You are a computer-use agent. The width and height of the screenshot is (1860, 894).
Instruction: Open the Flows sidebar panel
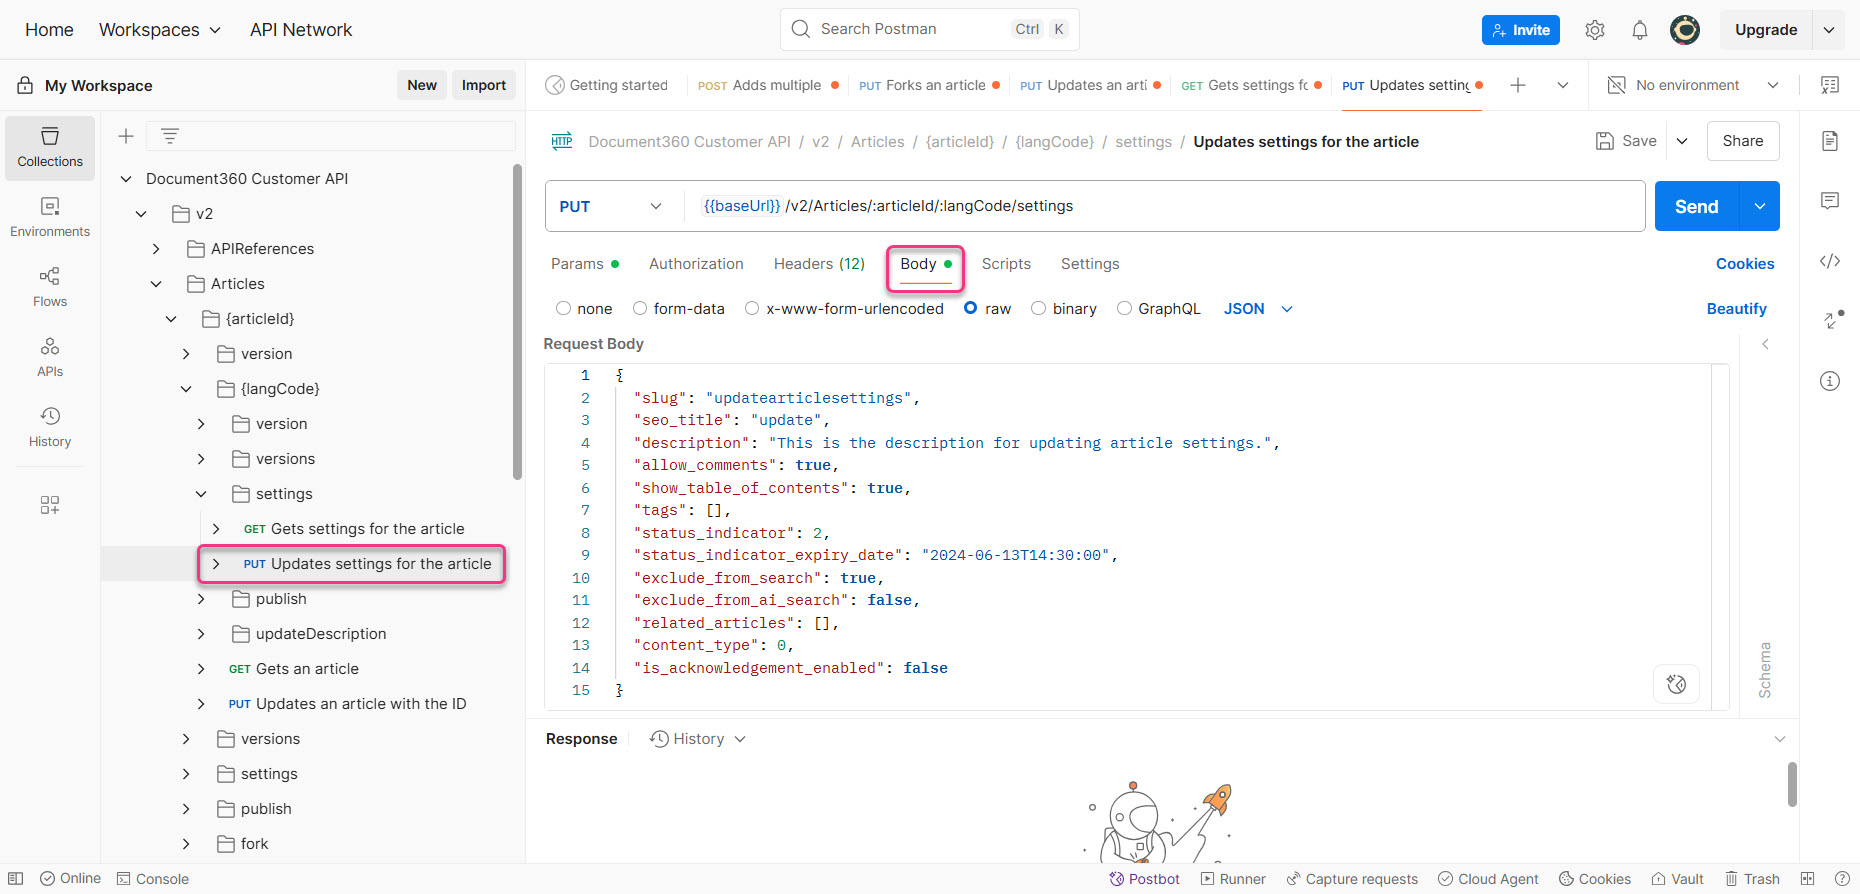[50, 287]
